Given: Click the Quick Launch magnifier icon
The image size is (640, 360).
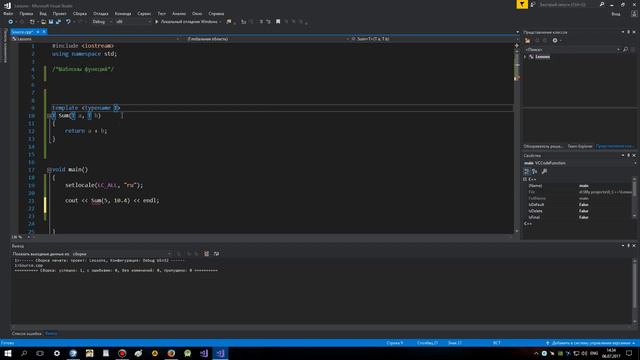Looking at the screenshot, I should [602, 4].
